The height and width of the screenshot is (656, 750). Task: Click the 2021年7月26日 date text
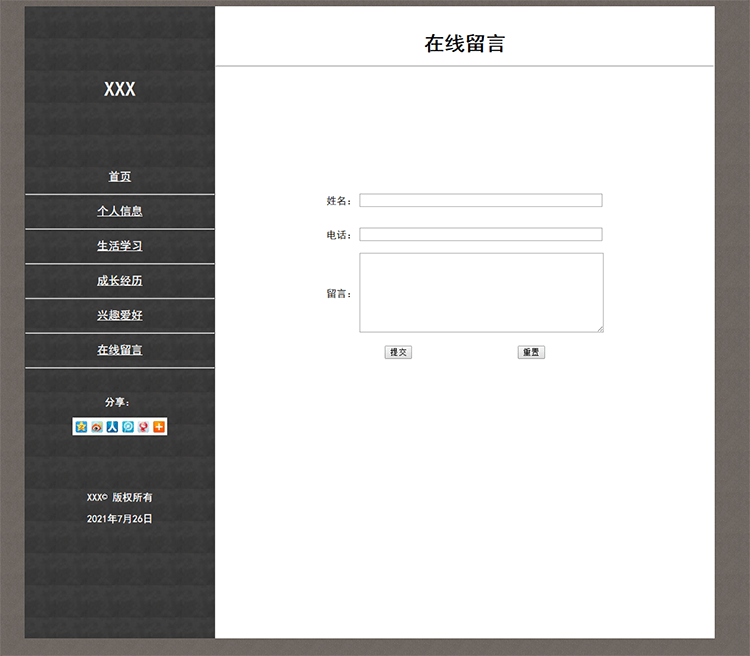click(120, 519)
